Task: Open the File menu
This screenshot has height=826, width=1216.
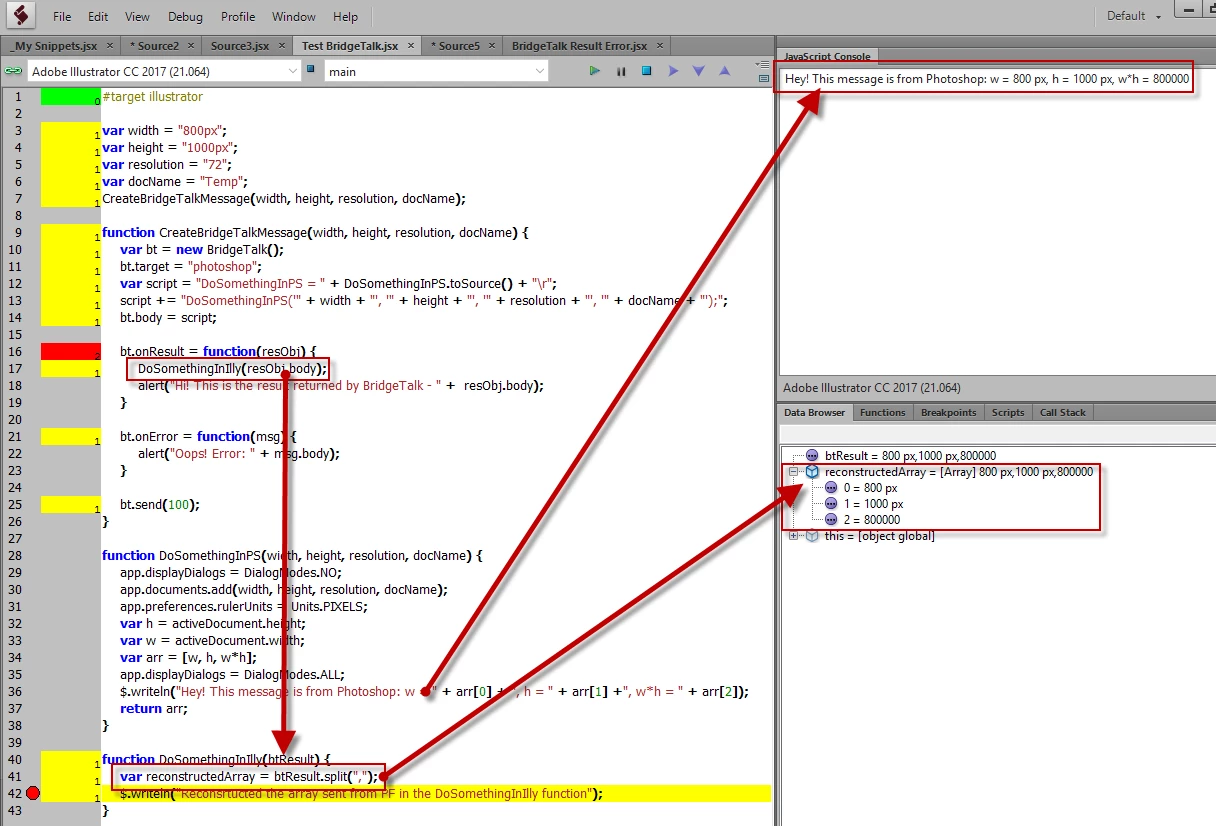Action: (x=62, y=17)
